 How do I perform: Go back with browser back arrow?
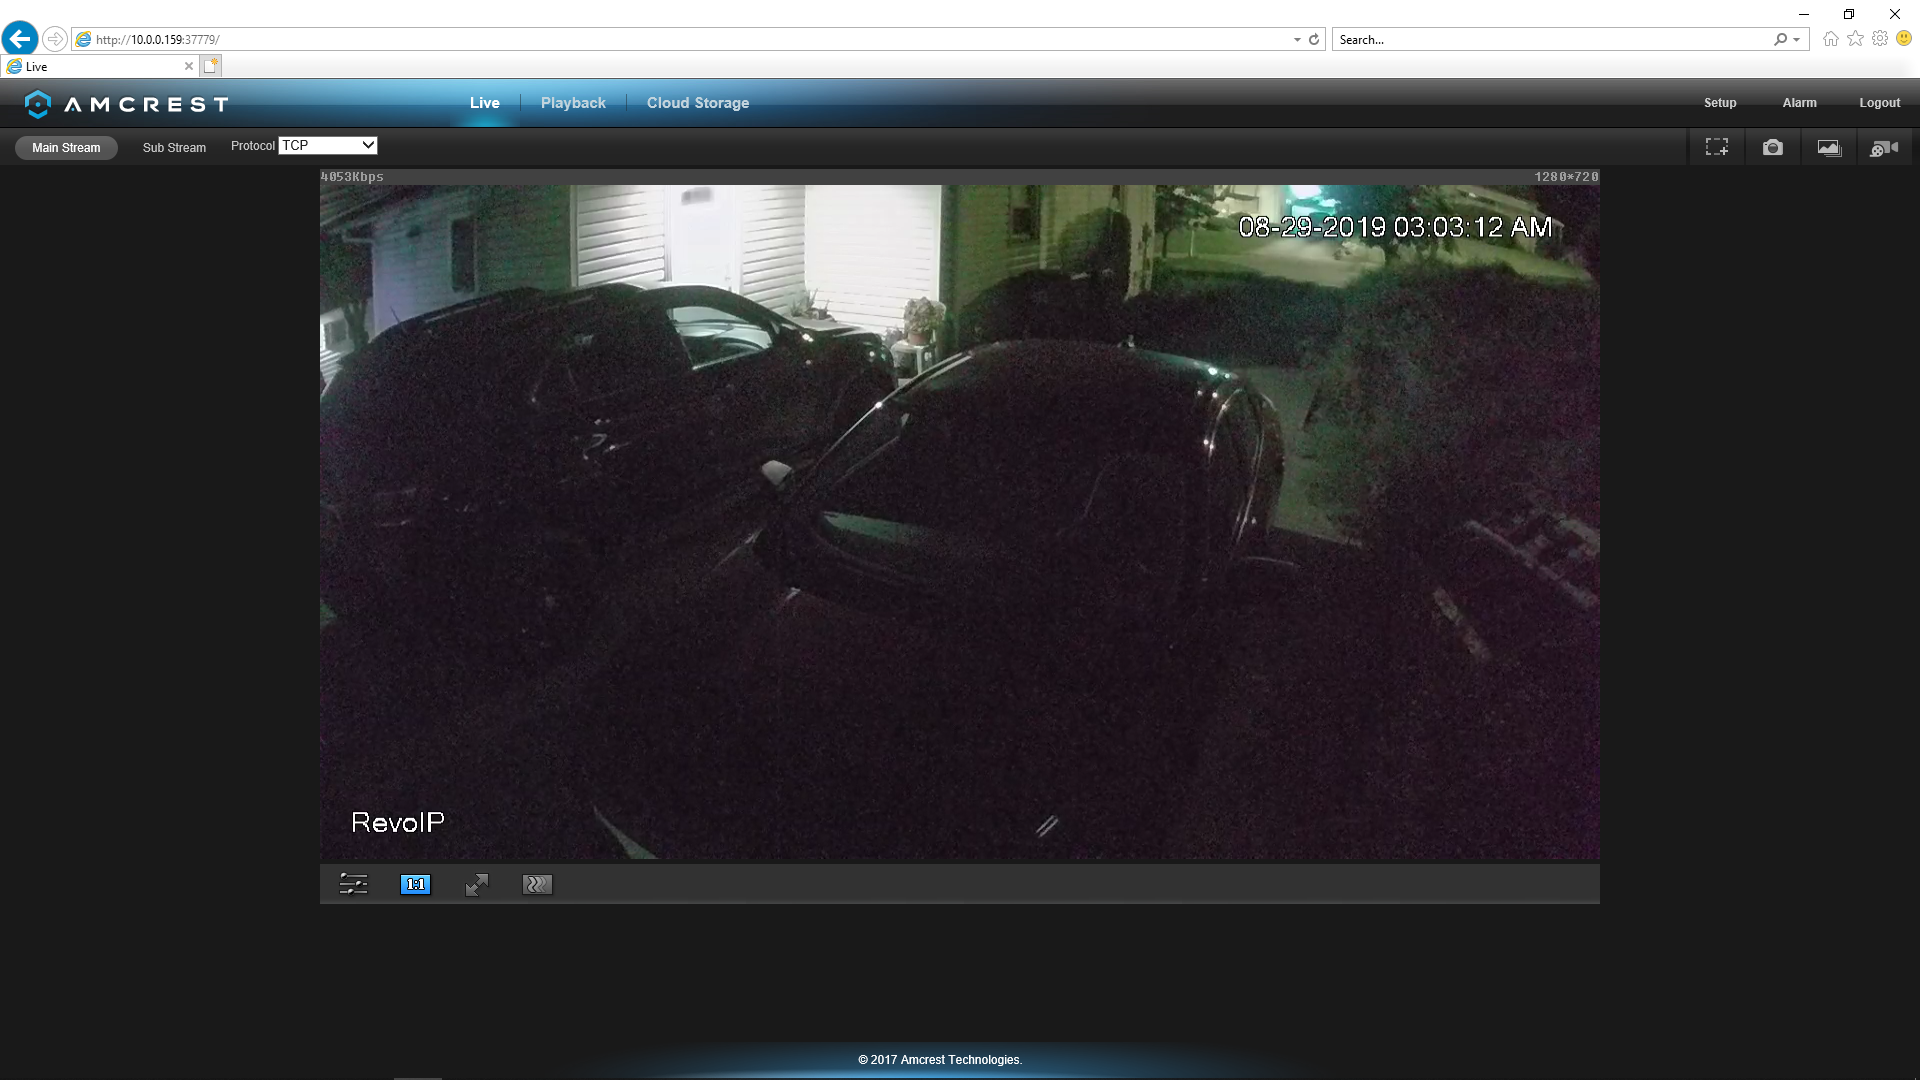tap(20, 39)
